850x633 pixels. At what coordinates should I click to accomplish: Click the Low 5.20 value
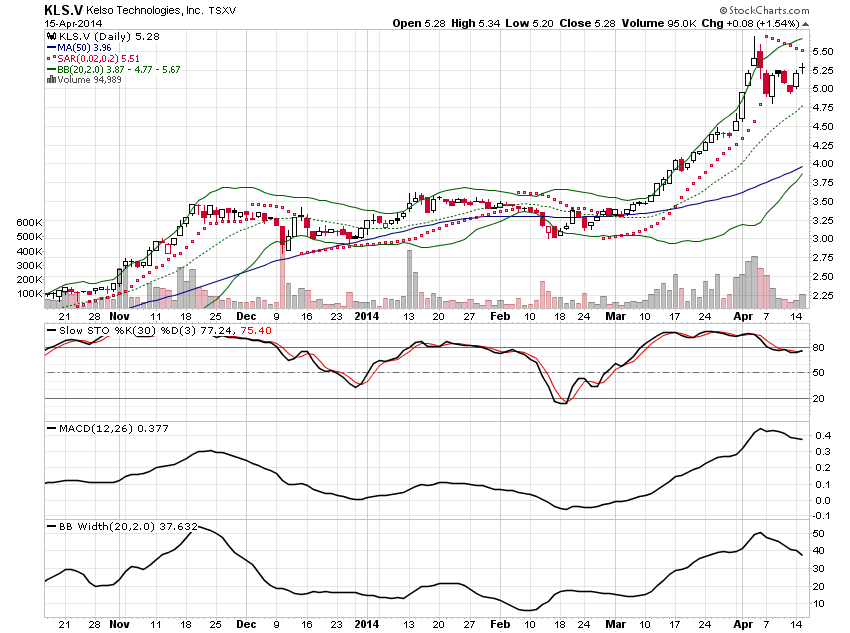pyautogui.click(x=530, y=23)
